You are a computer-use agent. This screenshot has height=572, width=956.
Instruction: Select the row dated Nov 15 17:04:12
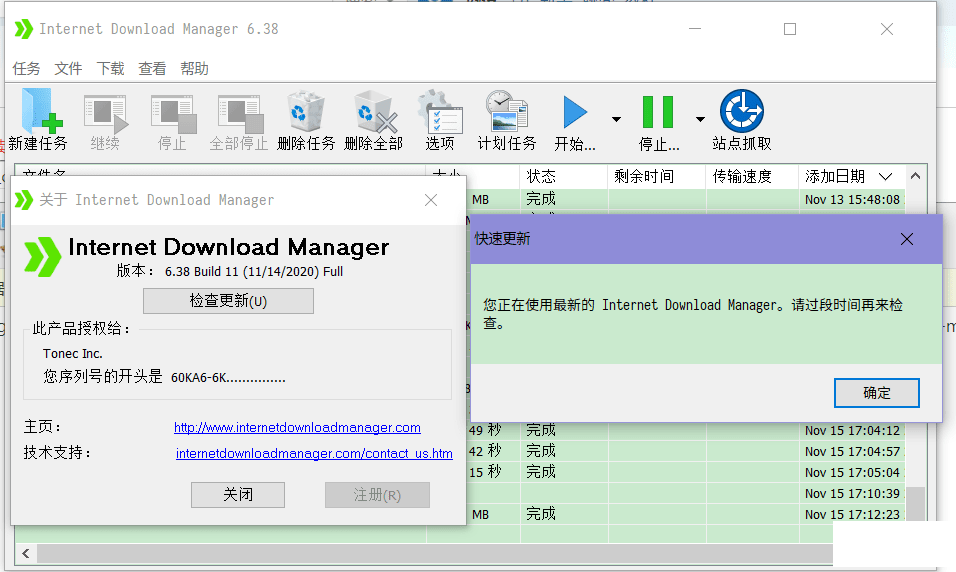[x=684, y=431]
